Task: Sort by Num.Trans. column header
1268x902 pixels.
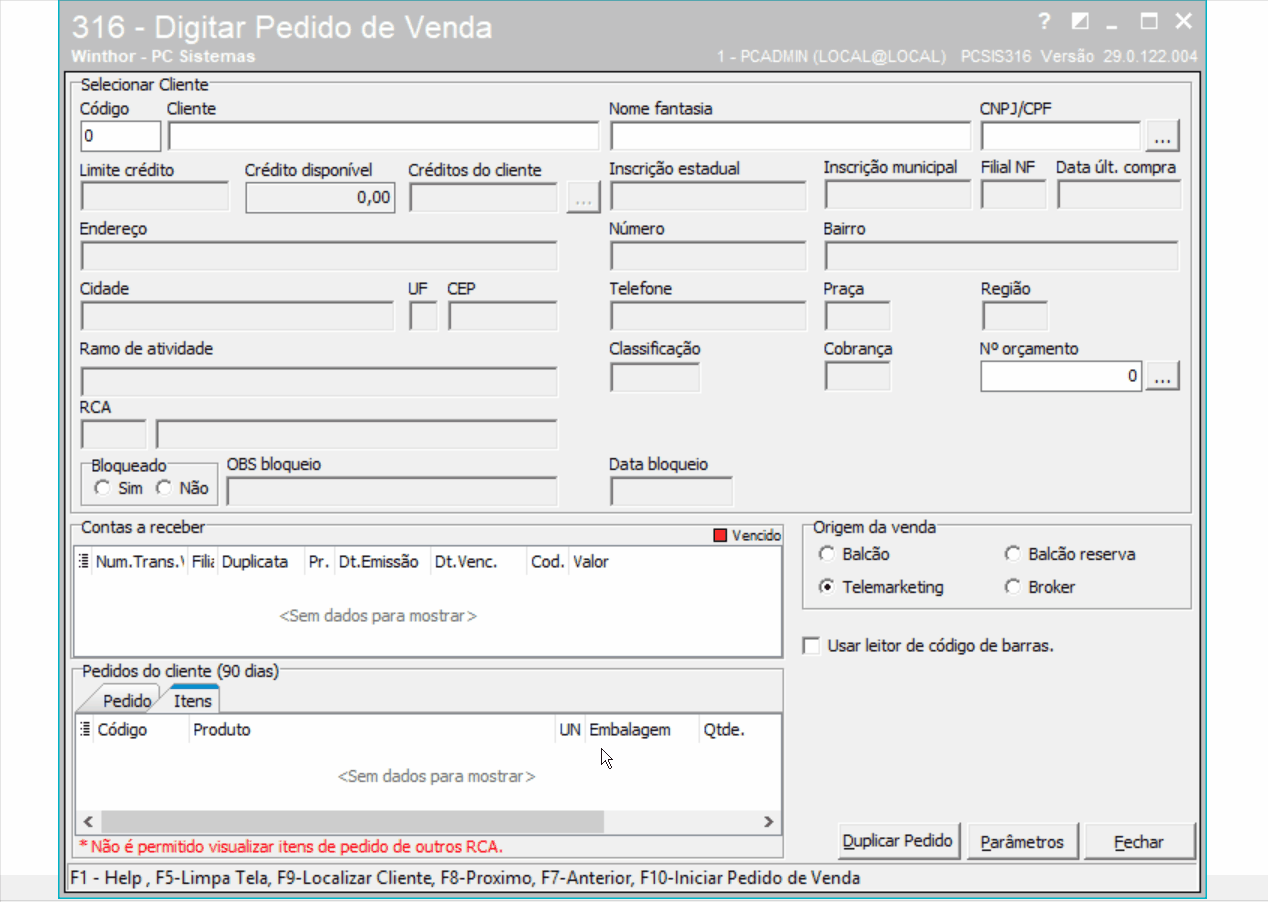Action: coord(139,562)
